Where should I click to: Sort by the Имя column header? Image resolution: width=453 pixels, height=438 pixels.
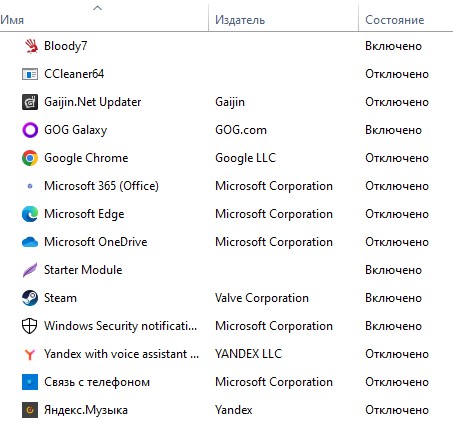click(12, 20)
